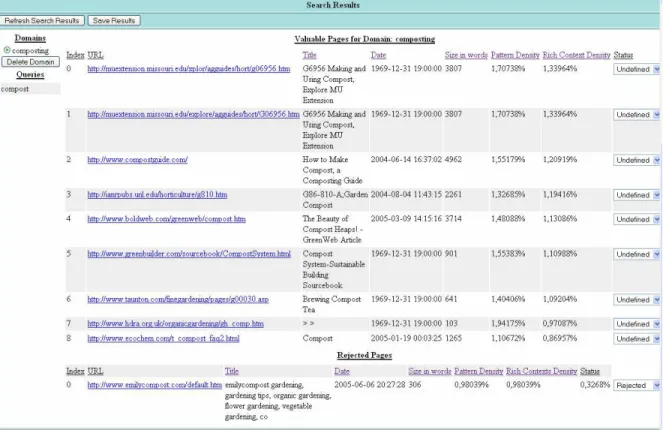Sort rejected pages by Rich Contents Density
Image resolution: width=663 pixels, height=430 pixels.
pos(541,371)
